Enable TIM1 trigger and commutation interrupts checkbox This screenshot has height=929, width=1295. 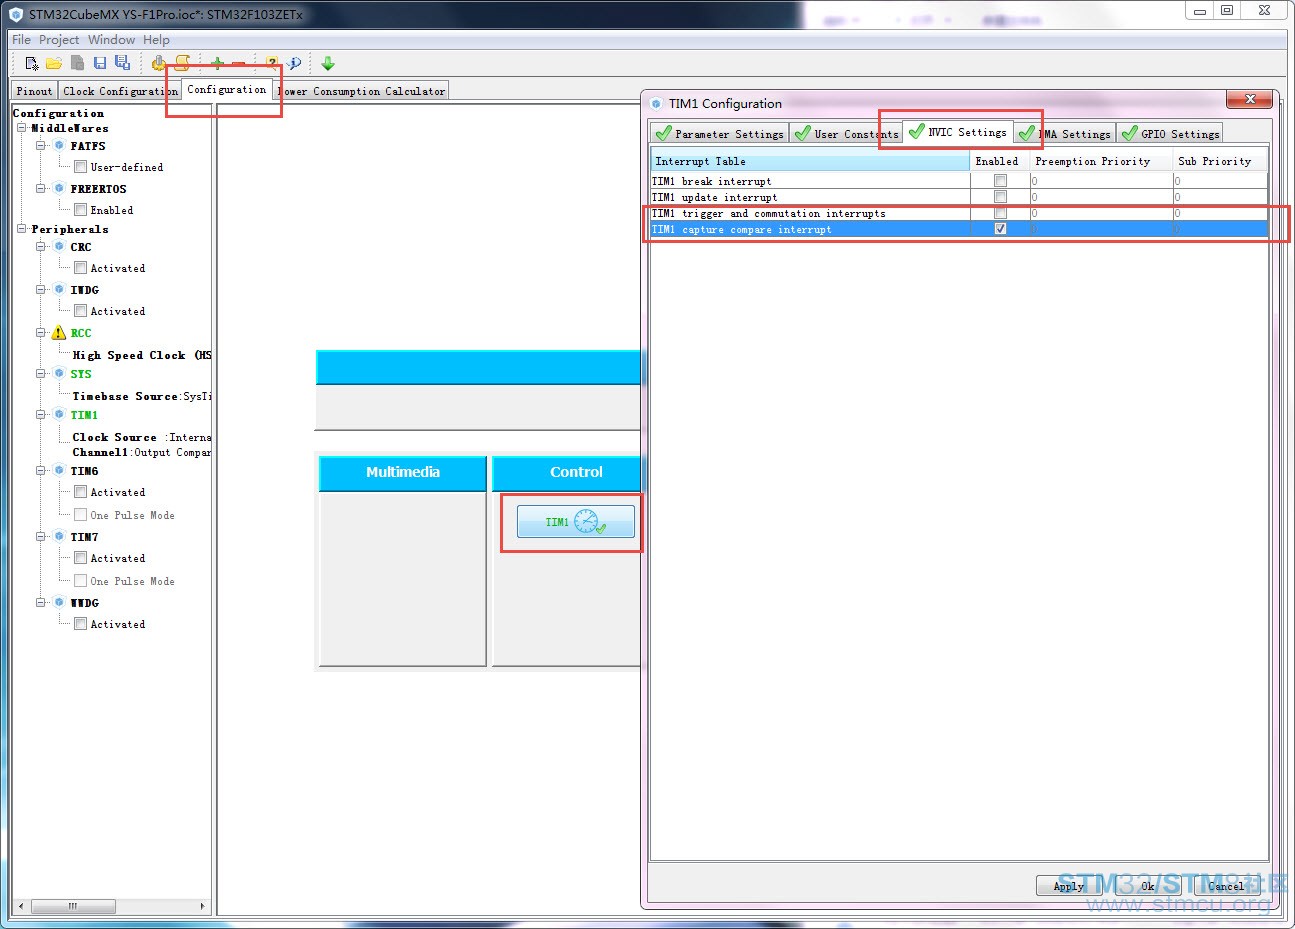1000,213
